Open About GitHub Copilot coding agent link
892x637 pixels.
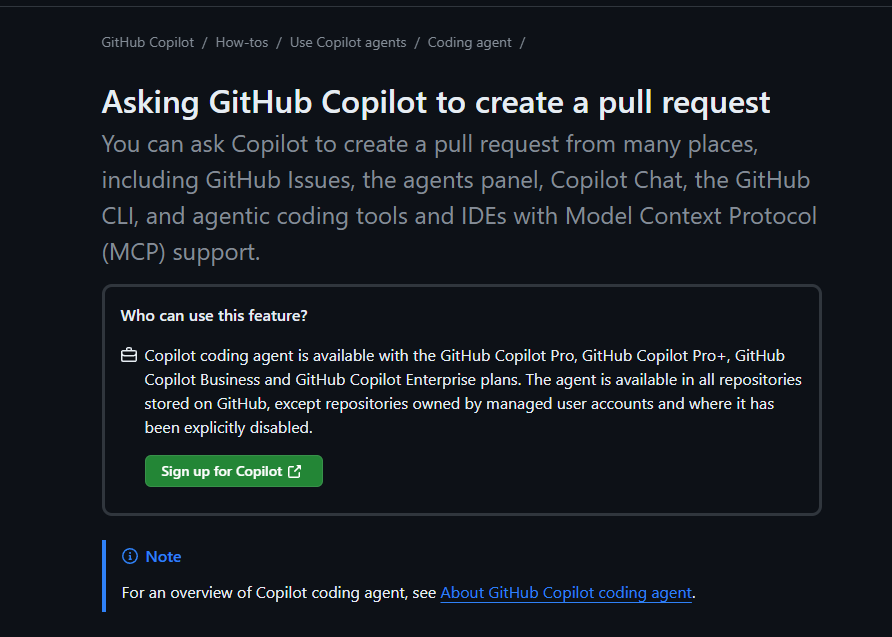click(566, 593)
